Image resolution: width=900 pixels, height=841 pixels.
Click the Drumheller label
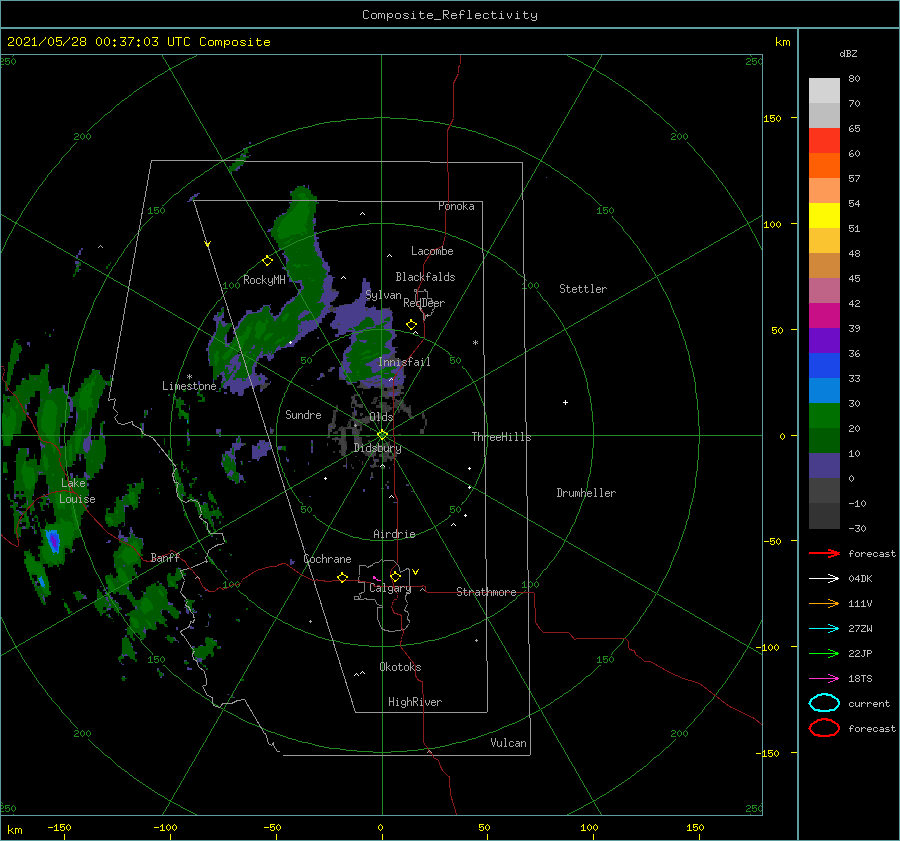click(586, 493)
